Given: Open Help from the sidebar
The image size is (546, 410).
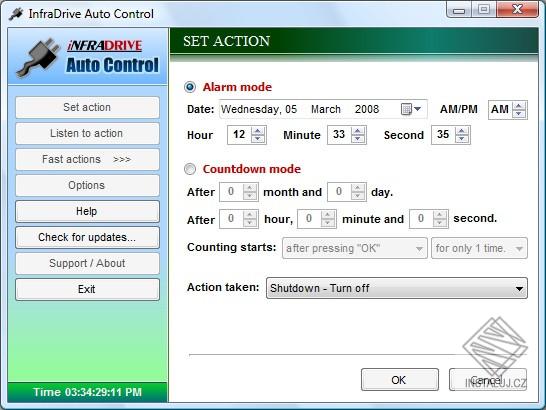Looking at the screenshot, I should pyautogui.click(x=87, y=211).
